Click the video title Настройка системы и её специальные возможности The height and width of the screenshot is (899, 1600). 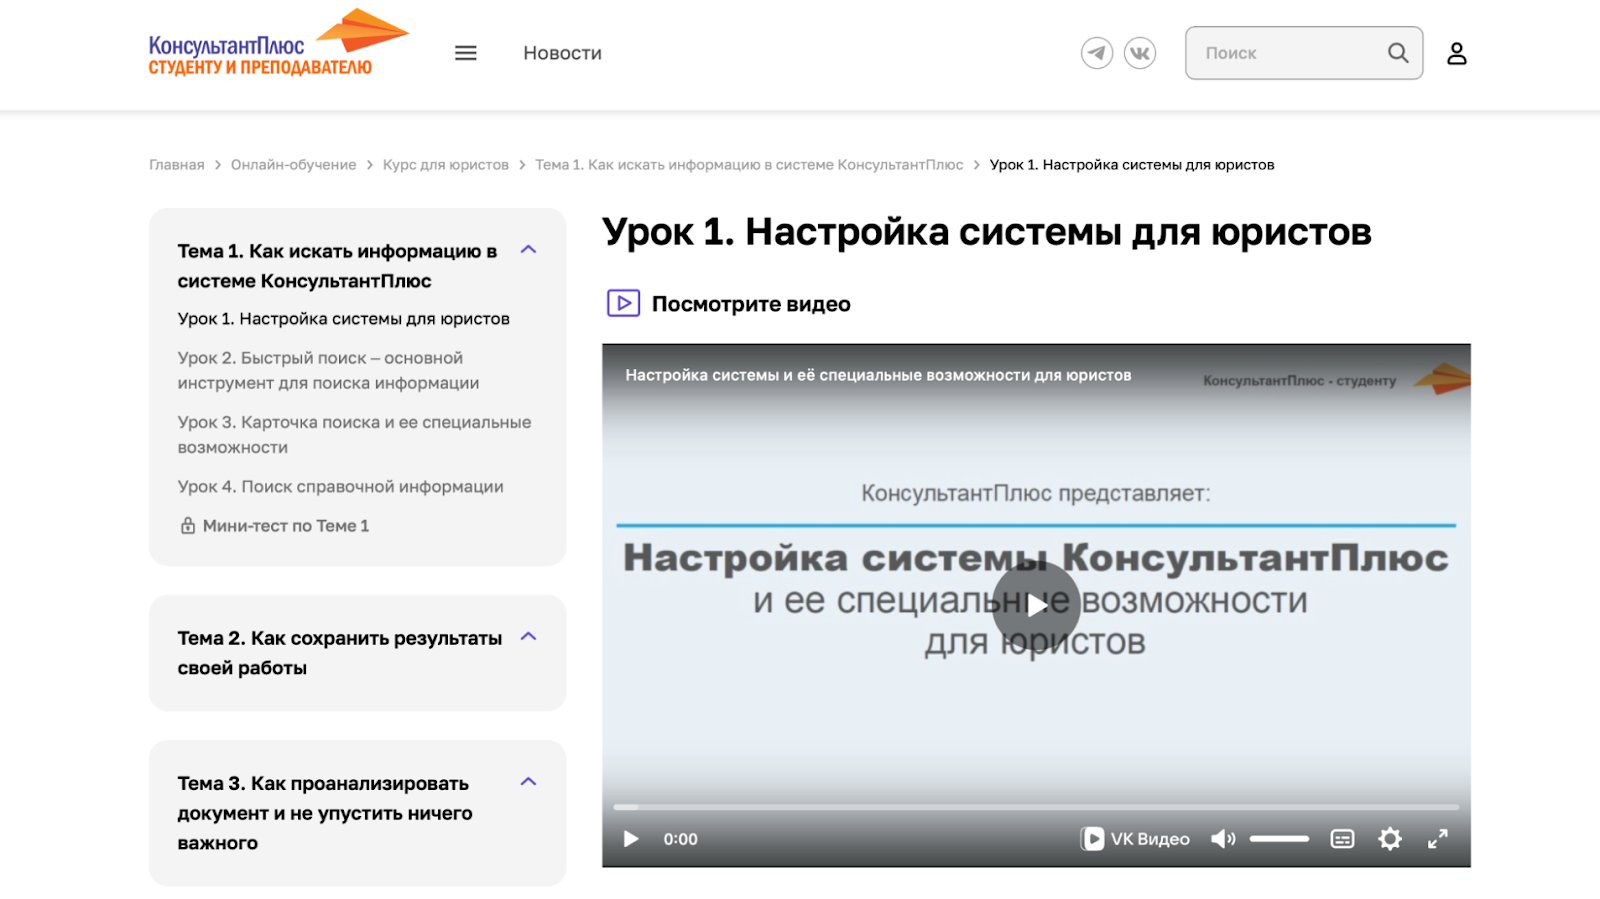[878, 375]
